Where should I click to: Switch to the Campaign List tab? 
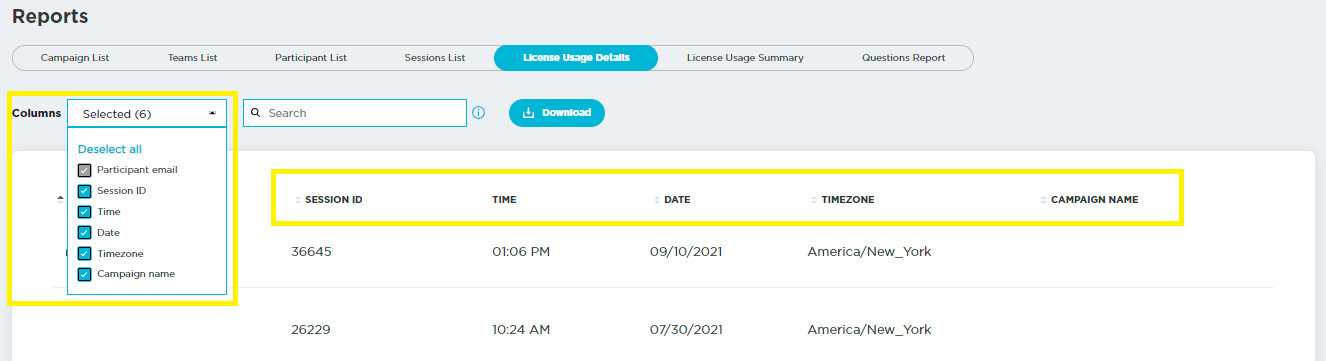(75, 58)
